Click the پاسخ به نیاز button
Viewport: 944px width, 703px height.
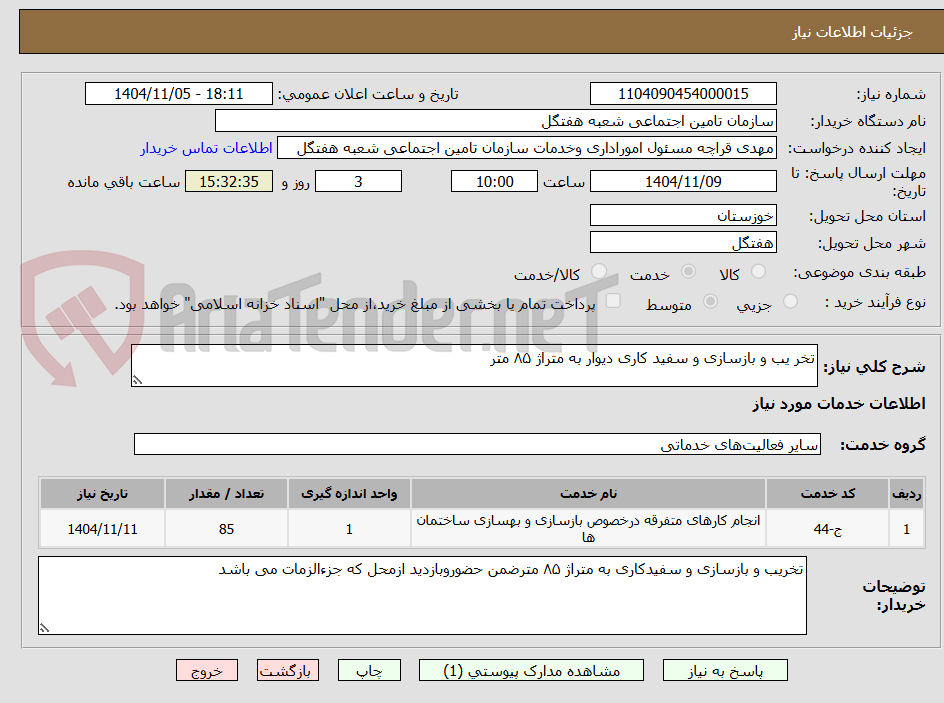[725, 670]
